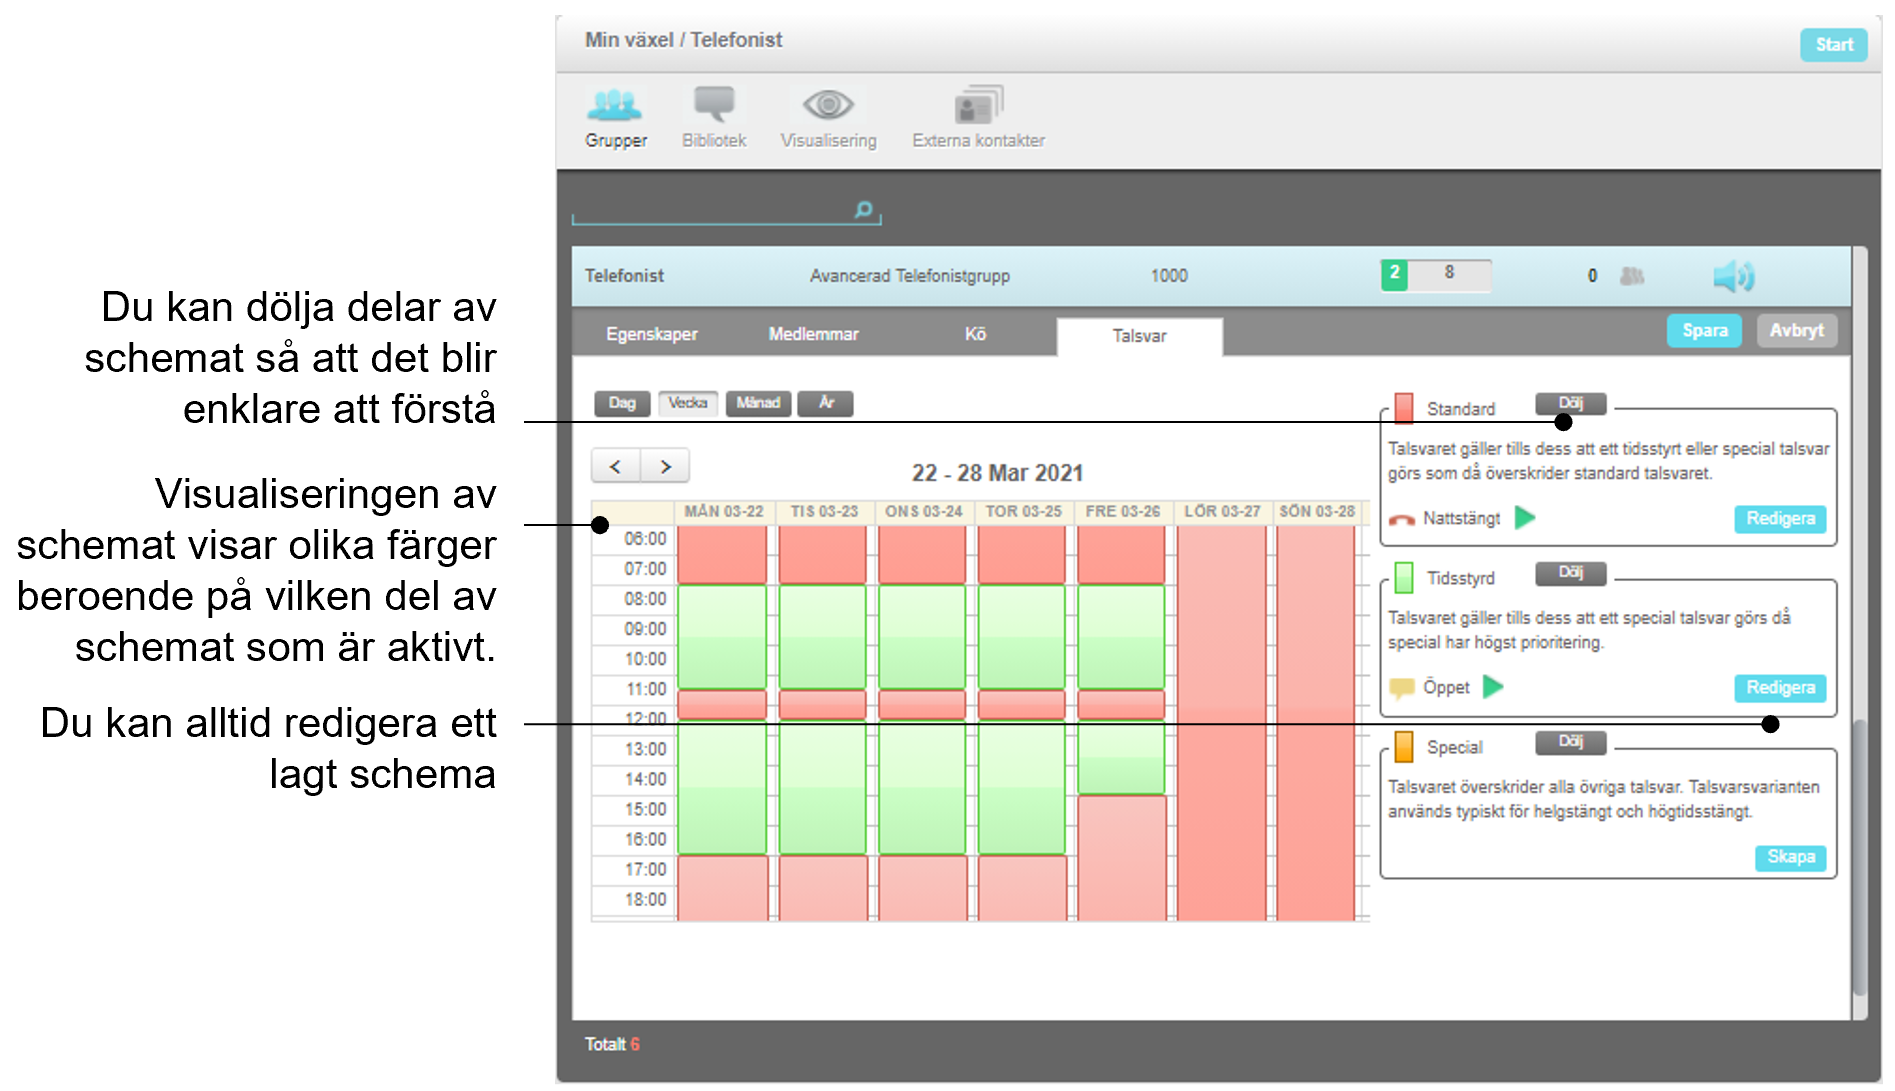1895x1091 pixels.
Task: Hide the Tidsstyrd schedule with Dölj
Action: click(1571, 572)
